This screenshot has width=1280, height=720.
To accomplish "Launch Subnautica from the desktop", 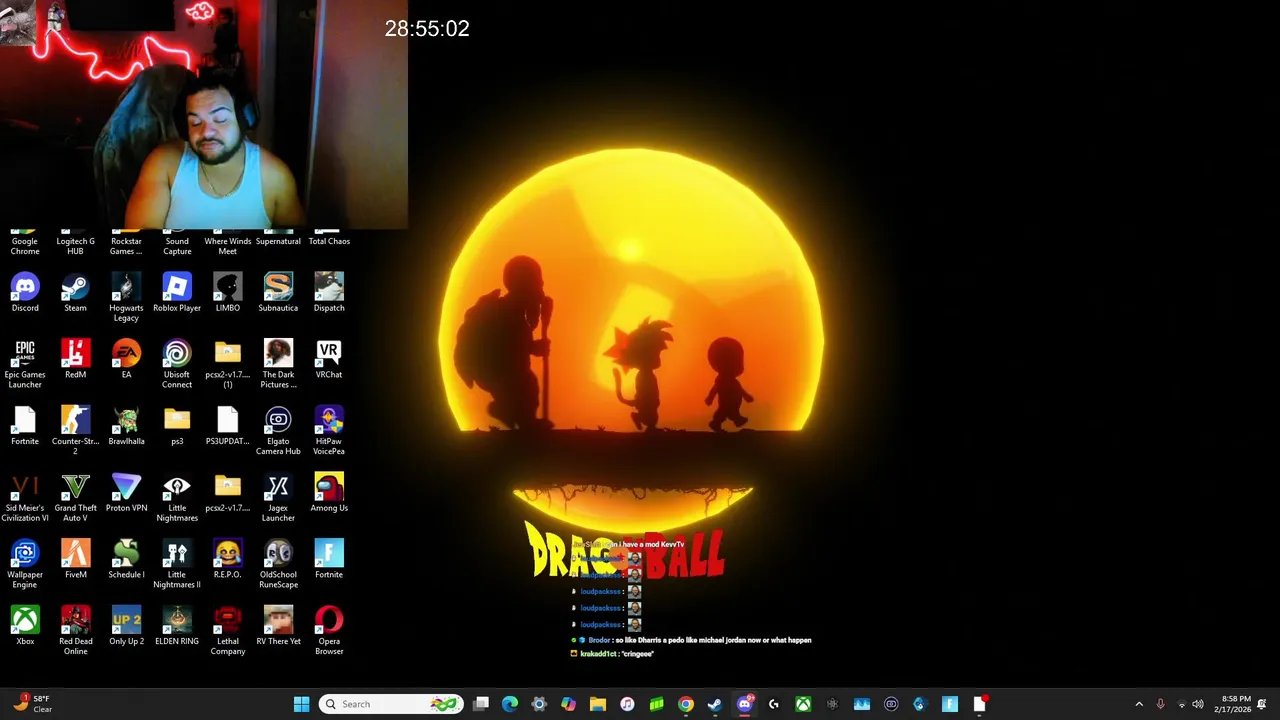I will pyautogui.click(x=278, y=293).
